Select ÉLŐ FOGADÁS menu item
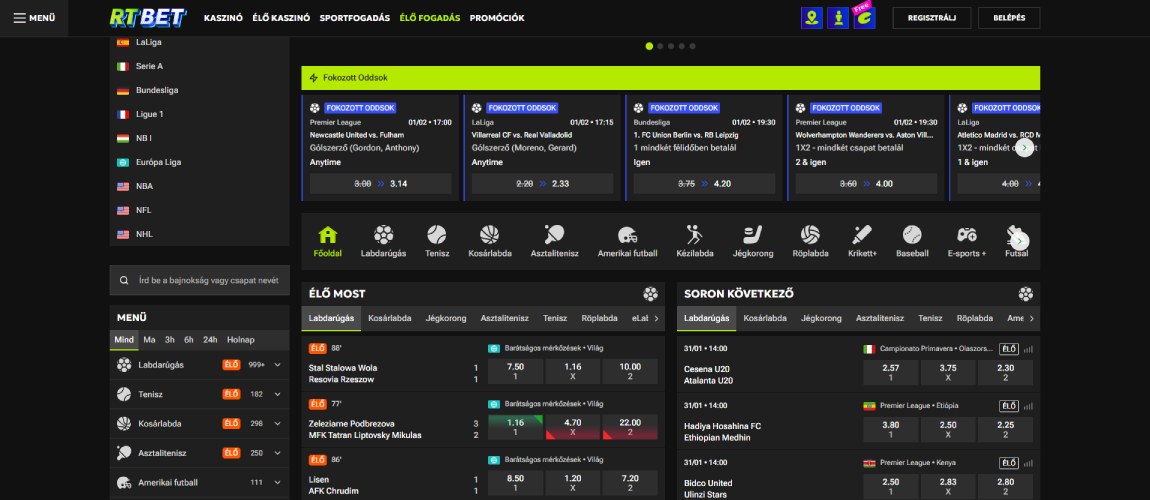Image resolution: width=1150 pixels, height=500 pixels. coord(430,18)
